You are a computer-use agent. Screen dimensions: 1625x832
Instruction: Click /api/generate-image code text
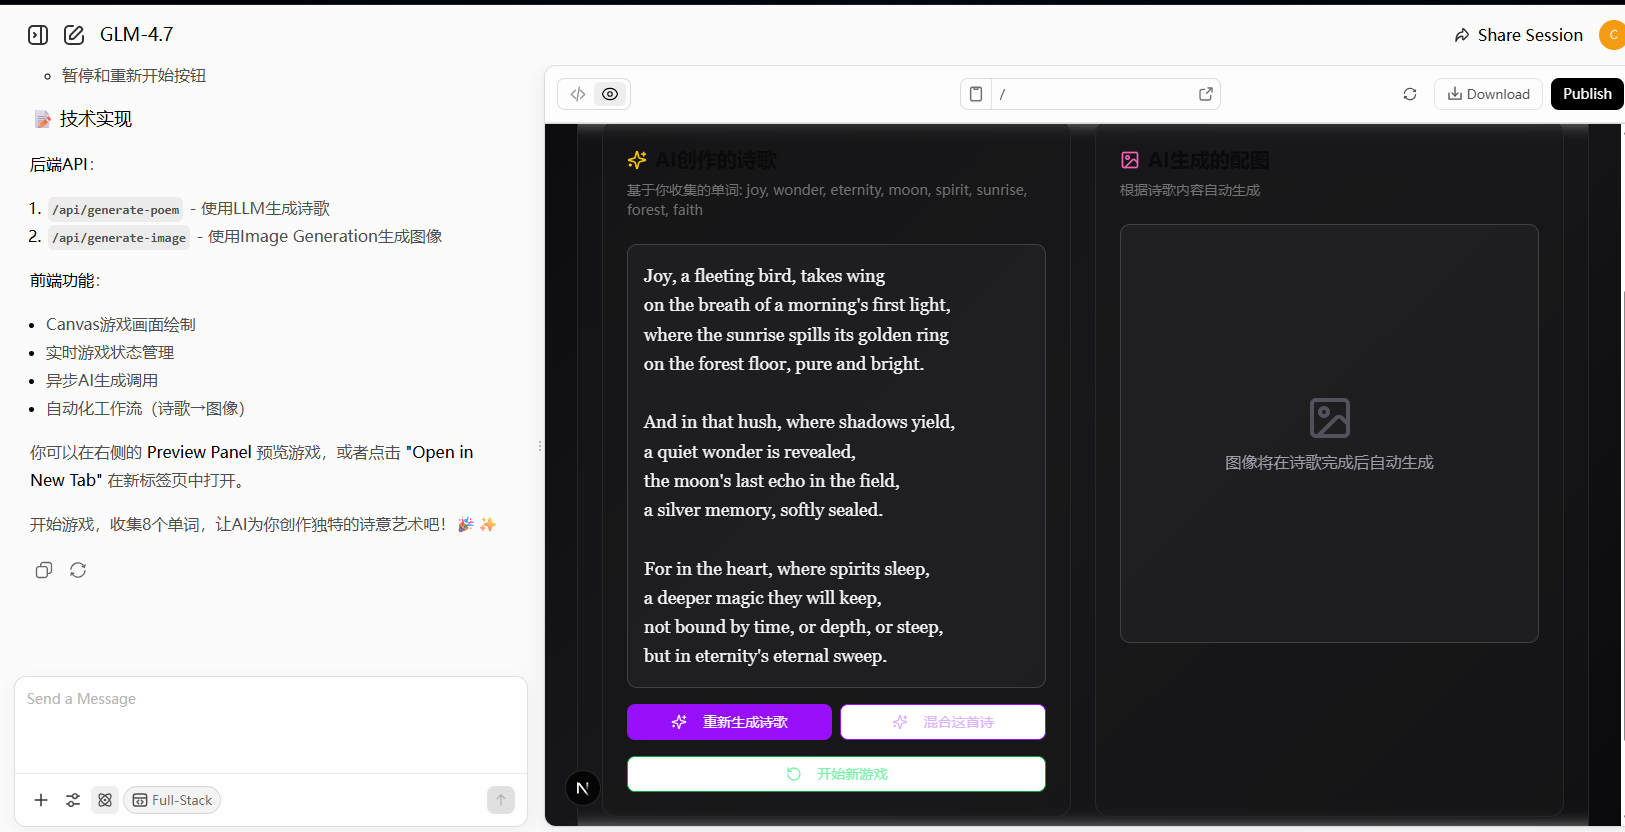pos(119,237)
